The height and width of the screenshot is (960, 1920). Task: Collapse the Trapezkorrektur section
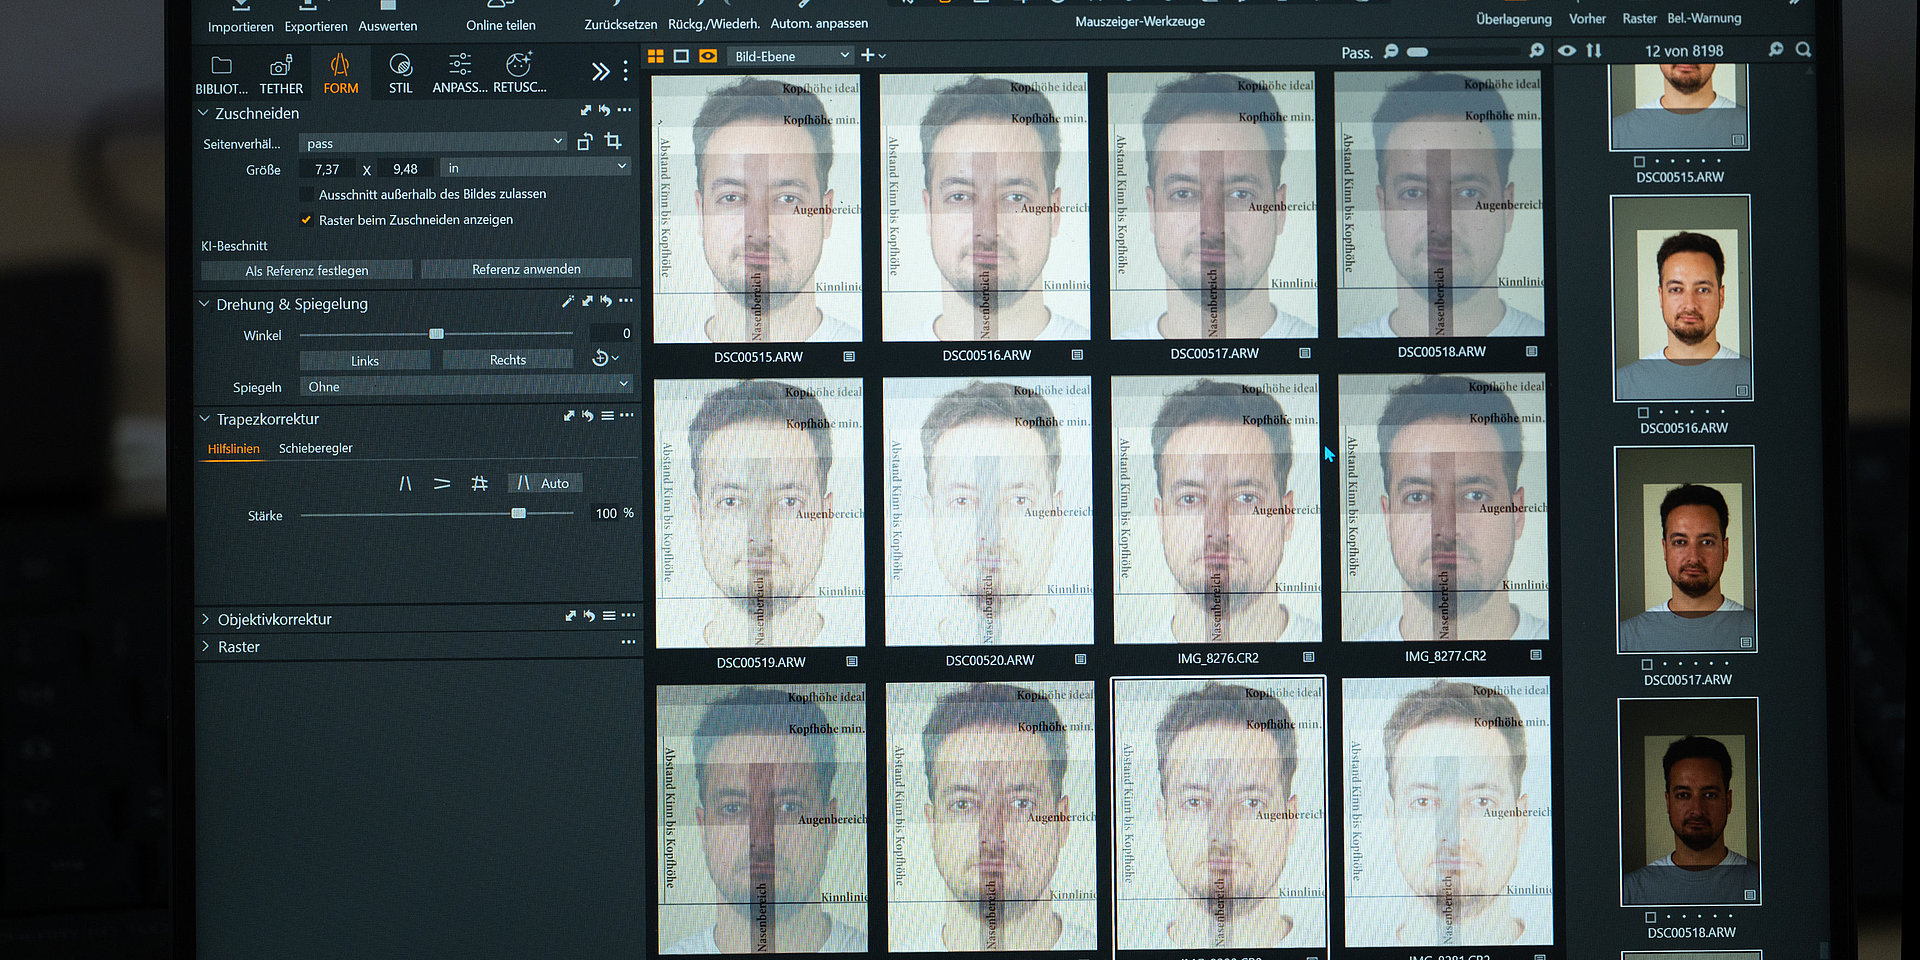pyautogui.click(x=204, y=418)
